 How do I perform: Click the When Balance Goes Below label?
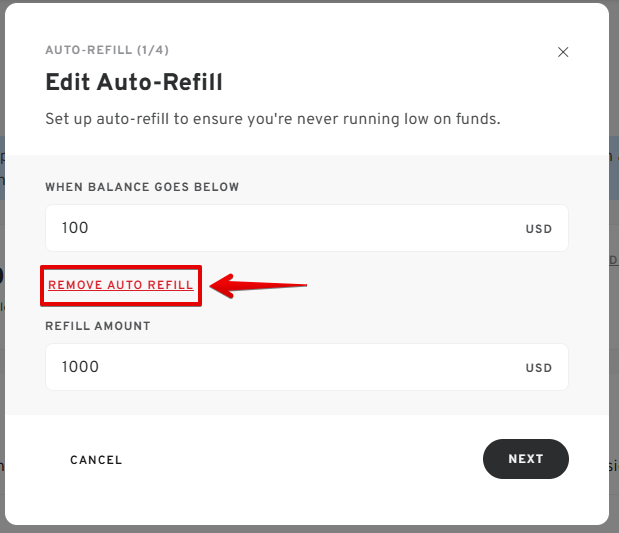tap(142, 187)
